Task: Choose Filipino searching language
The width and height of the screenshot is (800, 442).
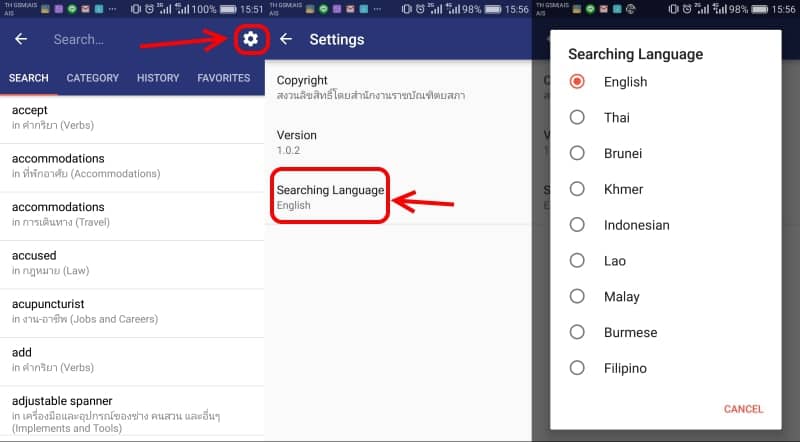Action: (x=577, y=368)
